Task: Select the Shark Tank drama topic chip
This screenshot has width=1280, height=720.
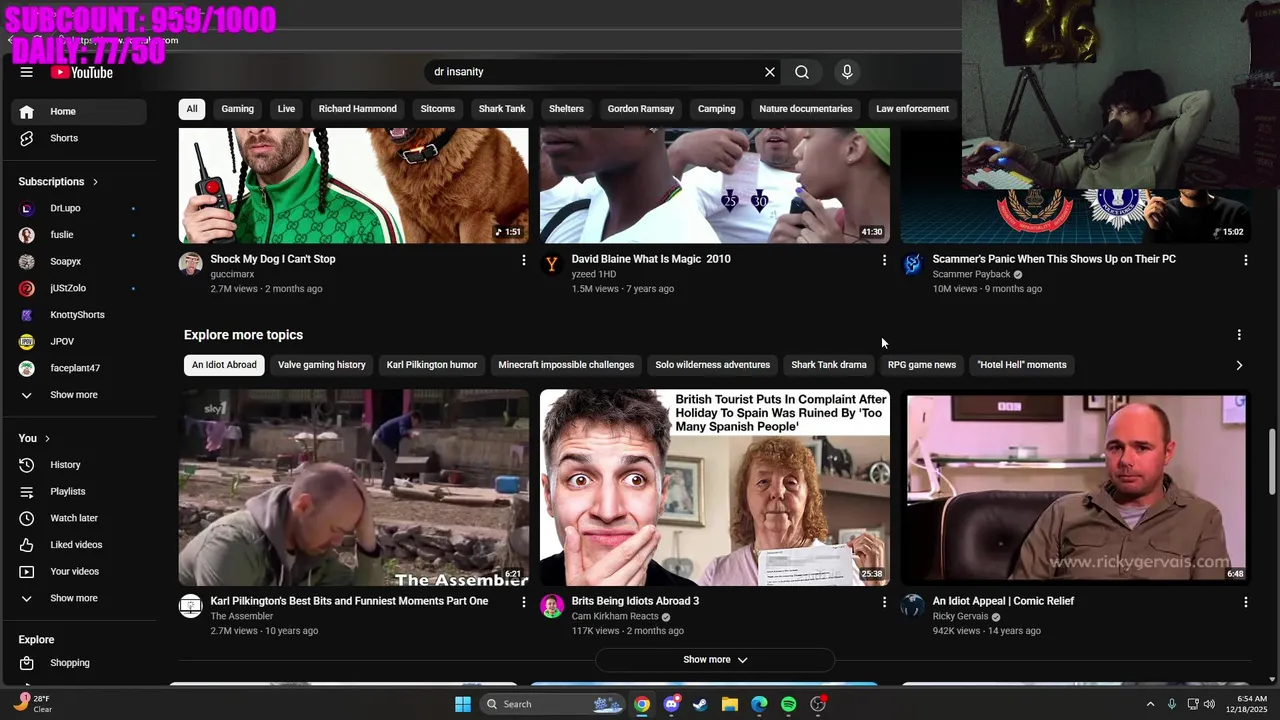Action: click(829, 365)
